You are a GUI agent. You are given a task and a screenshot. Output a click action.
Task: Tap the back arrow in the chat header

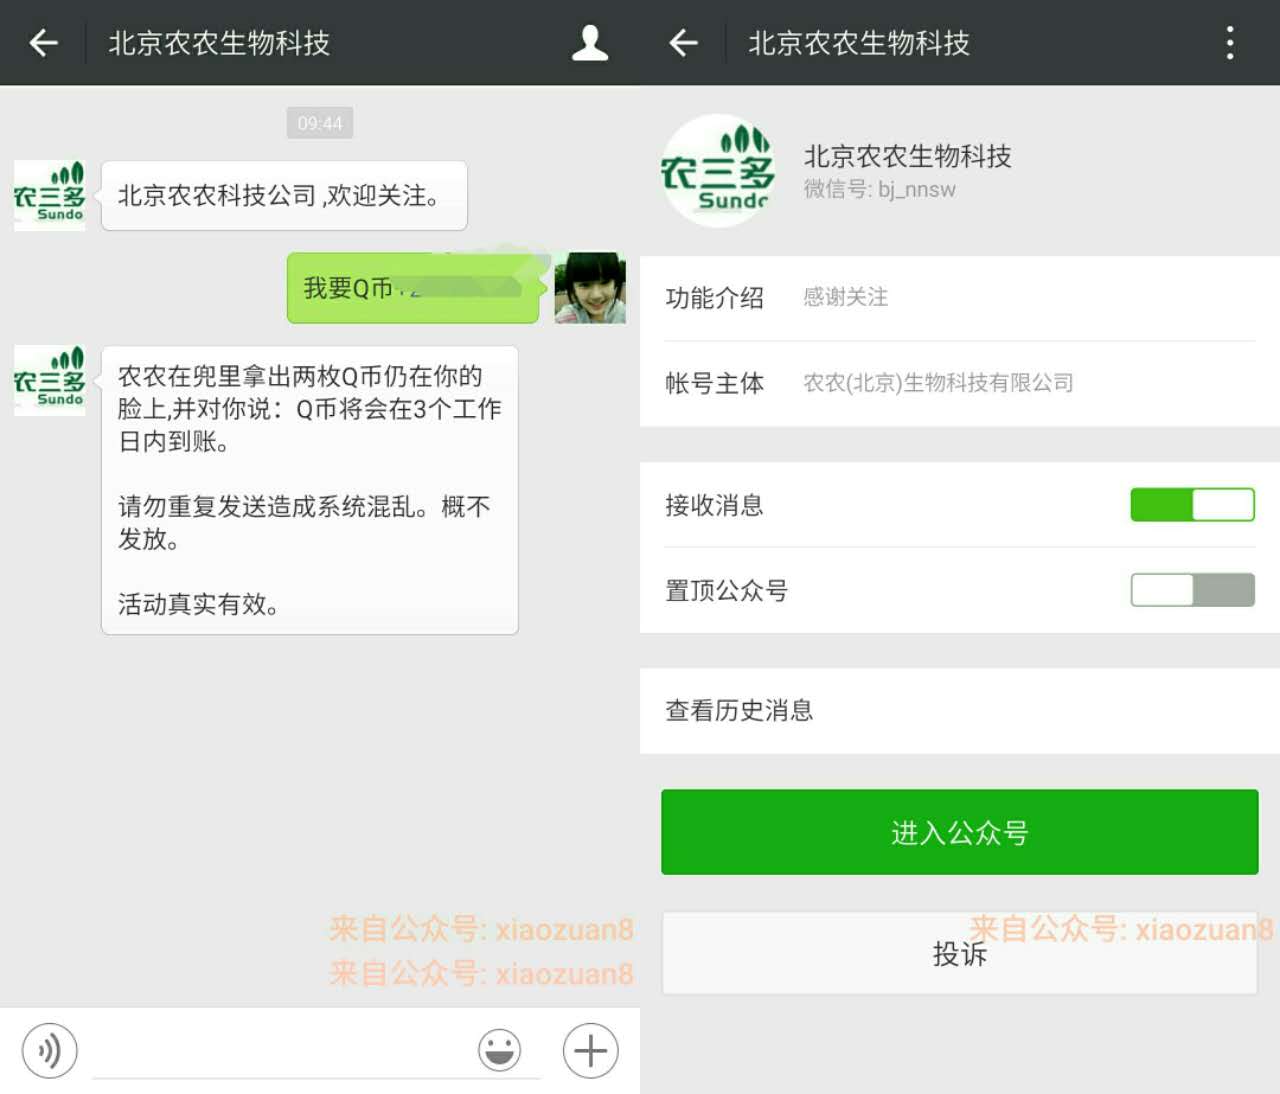tap(44, 43)
